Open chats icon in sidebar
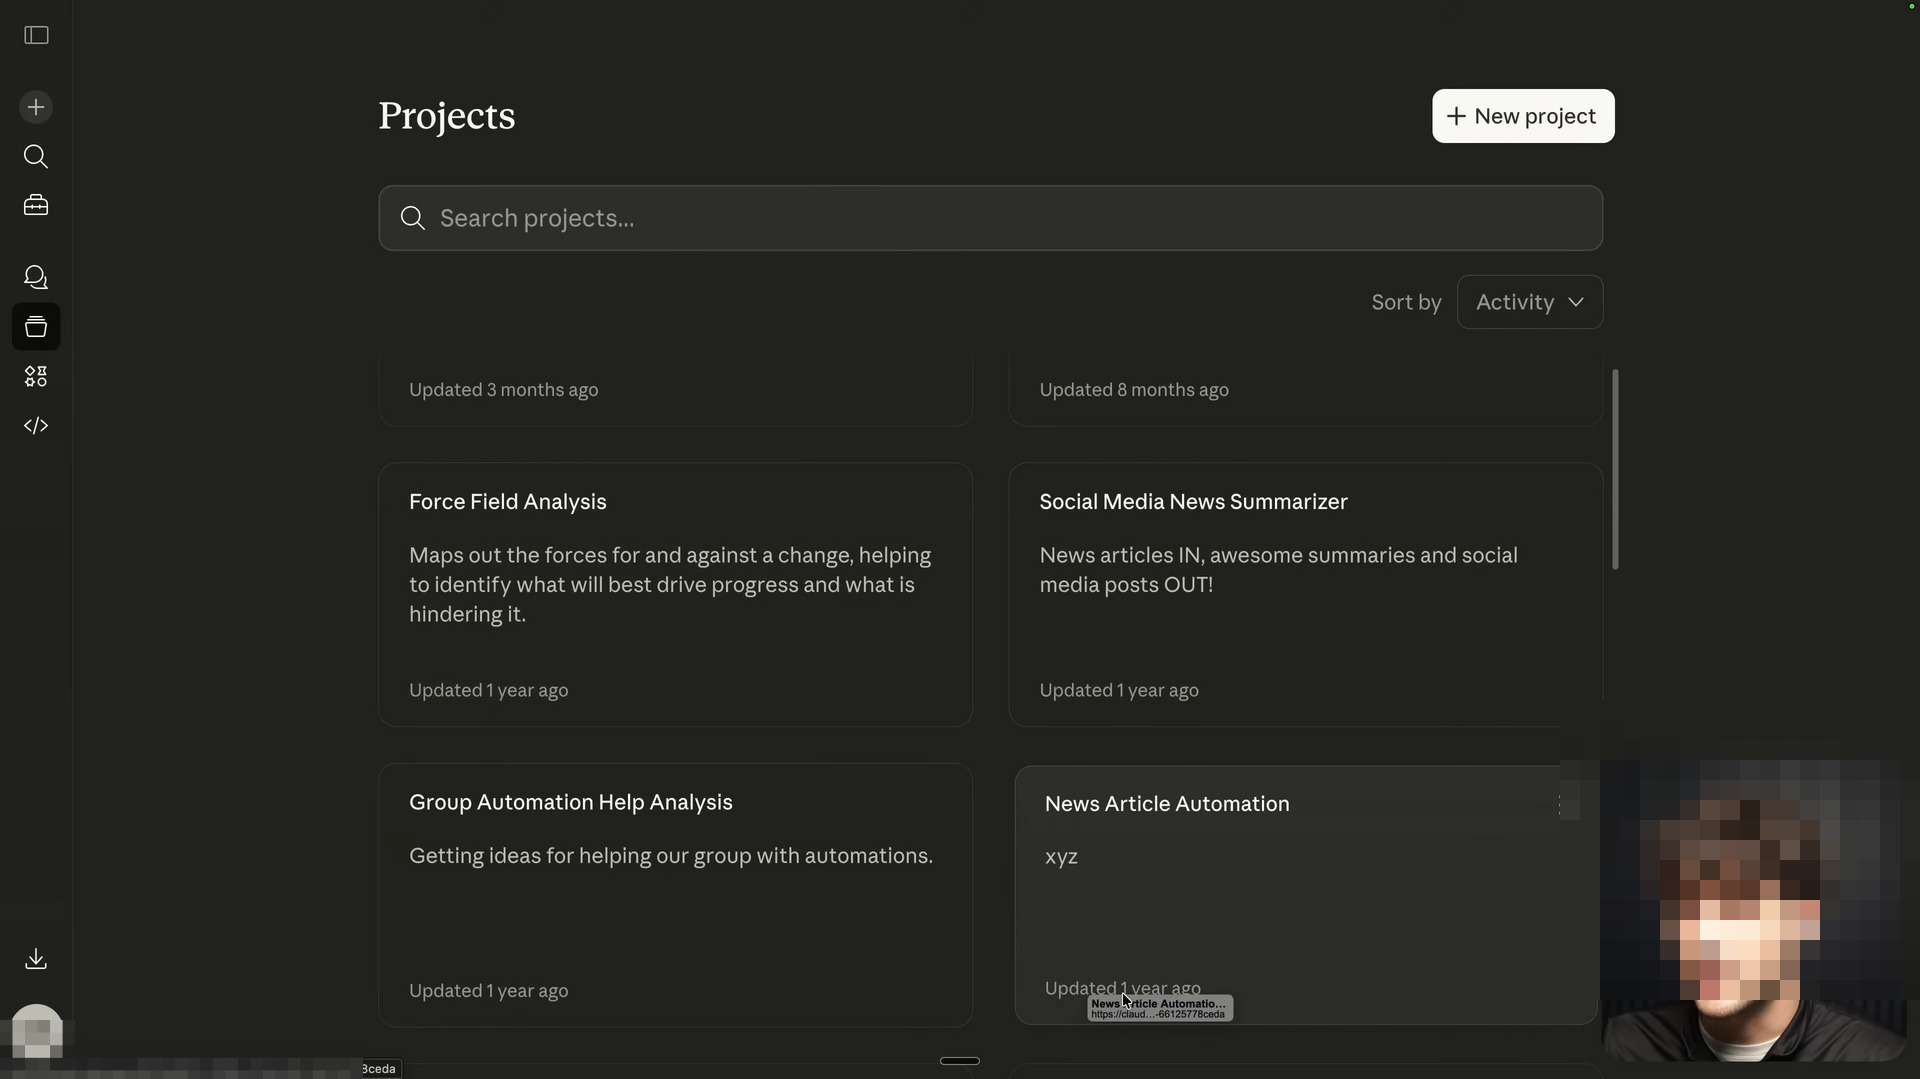The height and width of the screenshot is (1079, 1920). point(36,277)
